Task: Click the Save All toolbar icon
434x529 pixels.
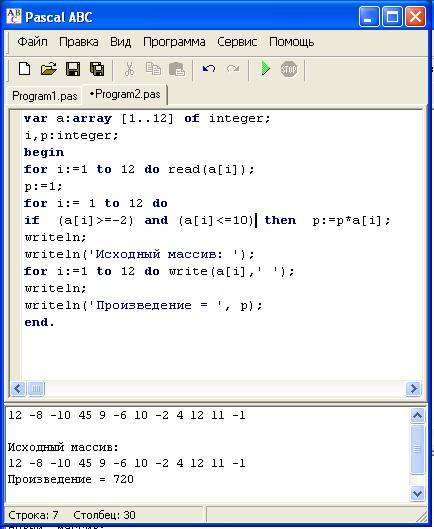Action: pos(97,69)
